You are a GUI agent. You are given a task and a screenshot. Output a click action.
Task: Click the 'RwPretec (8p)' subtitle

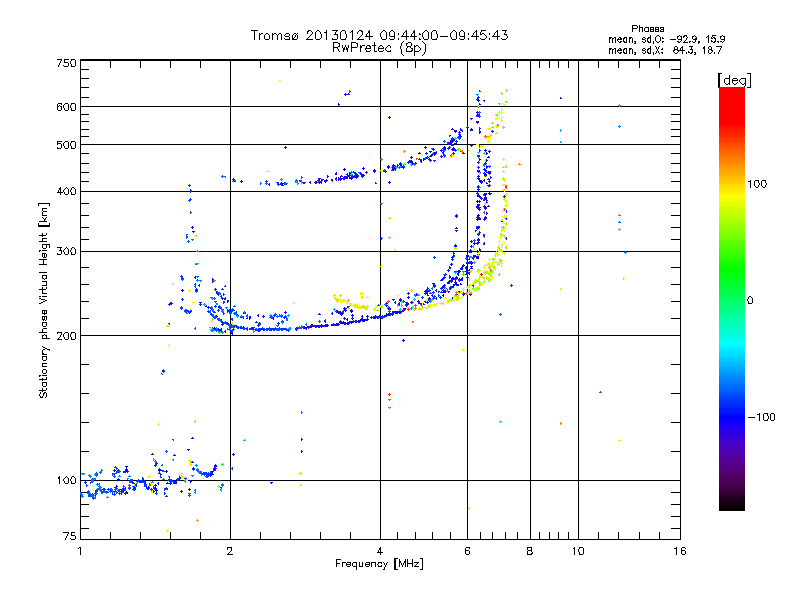[x=379, y=48]
